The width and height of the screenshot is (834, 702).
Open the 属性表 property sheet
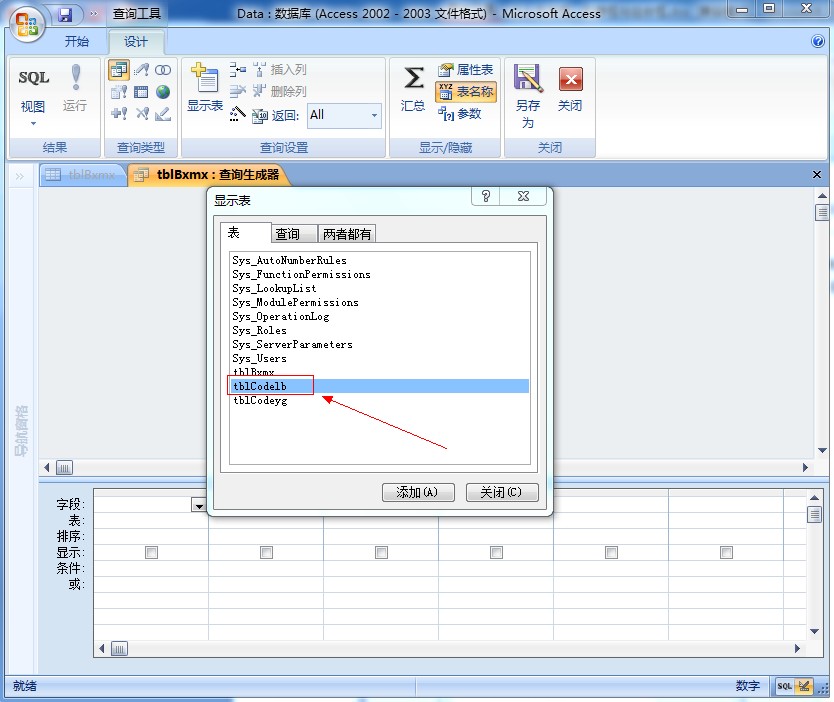(x=466, y=70)
